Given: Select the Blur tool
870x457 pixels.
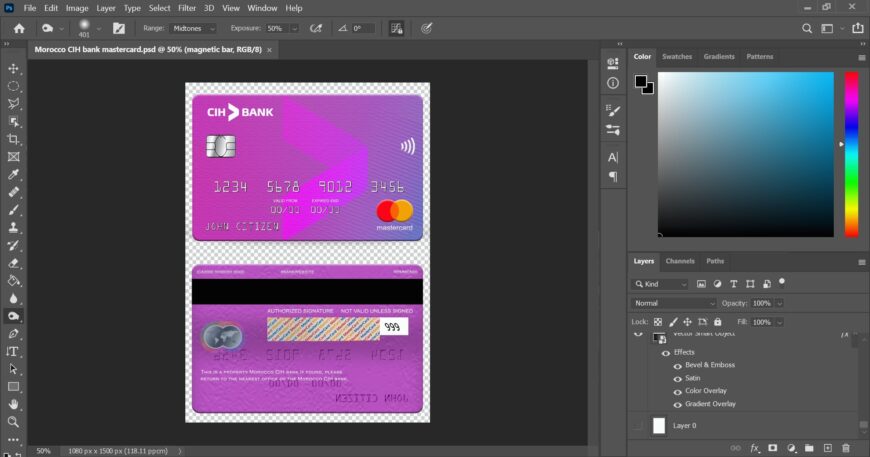Looking at the screenshot, I should coord(13,298).
